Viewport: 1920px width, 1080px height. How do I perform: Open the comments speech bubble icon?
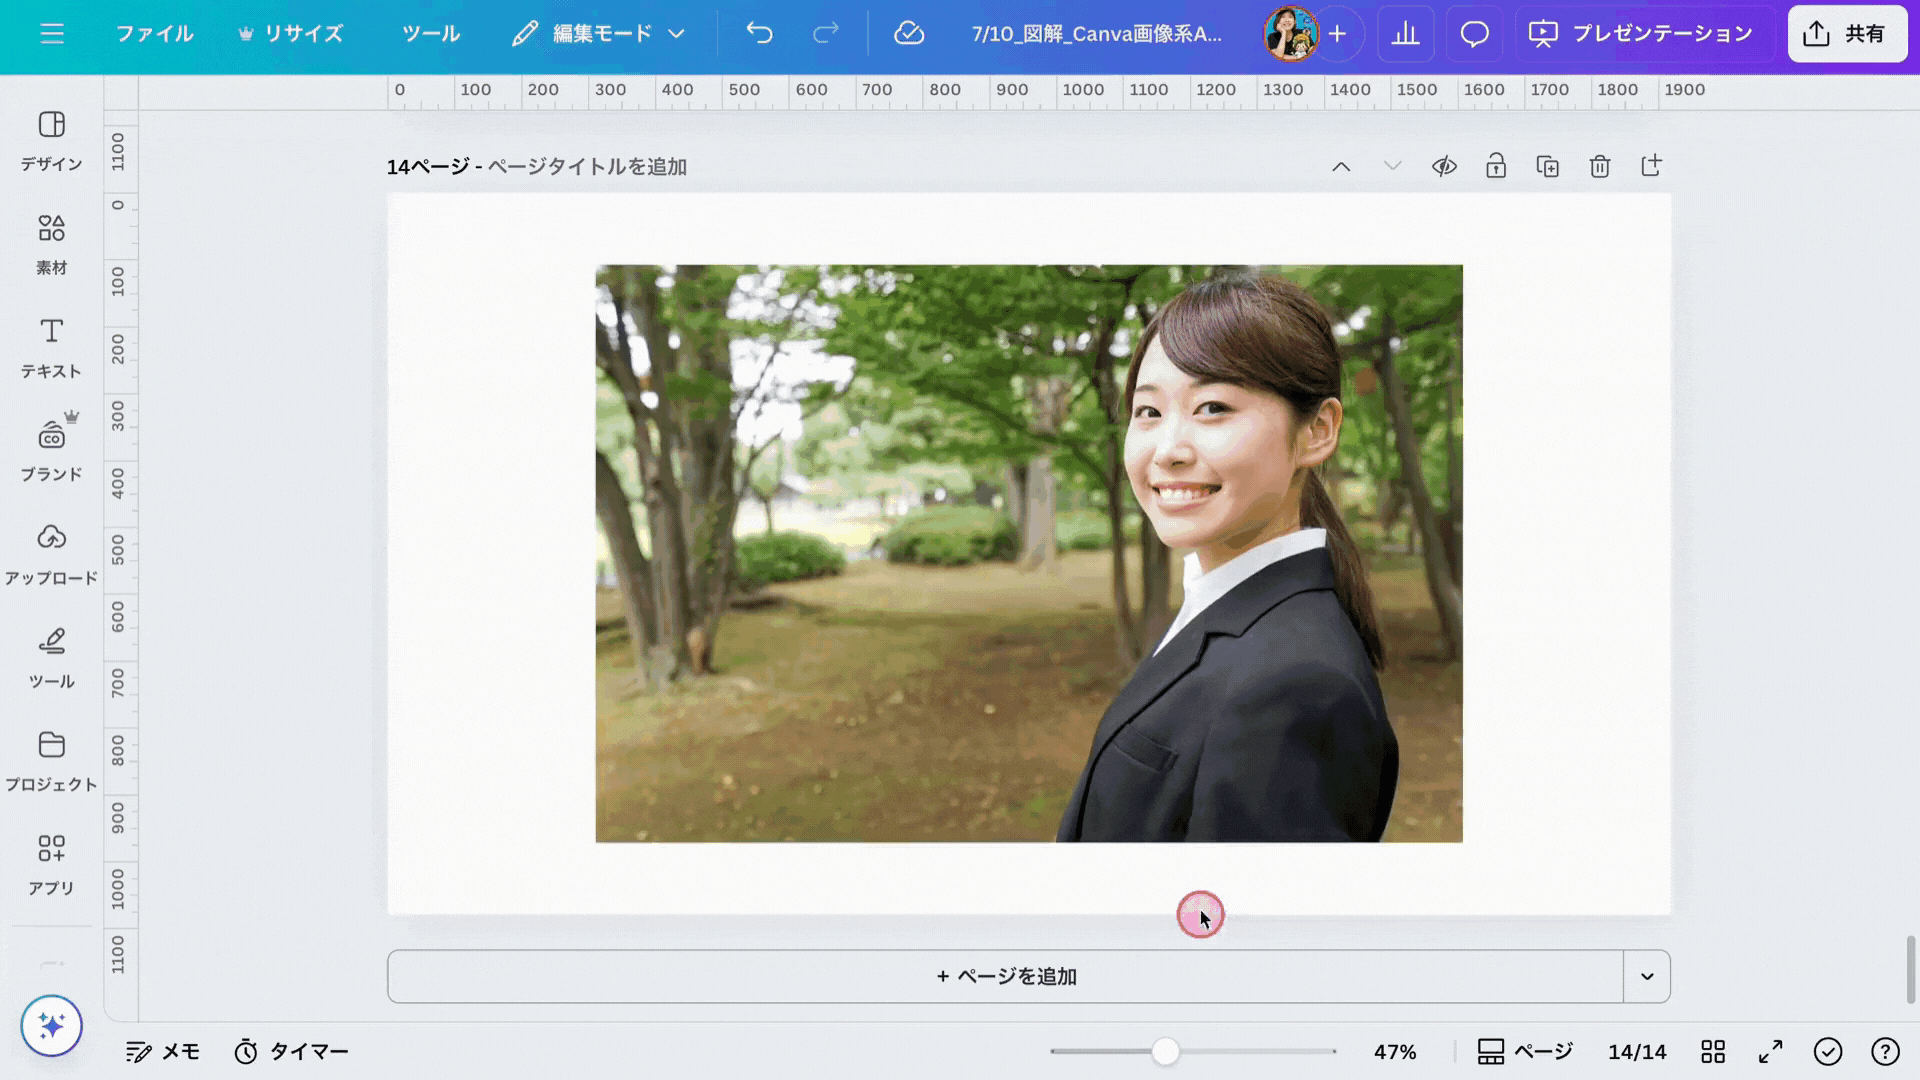[x=1474, y=34]
